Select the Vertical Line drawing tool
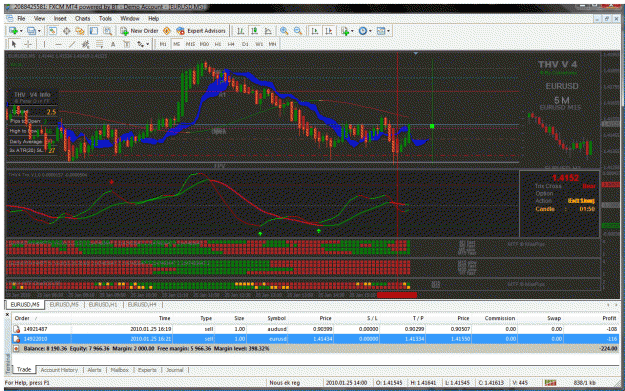The width and height of the screenshot is (625, 391). point(44,44)
